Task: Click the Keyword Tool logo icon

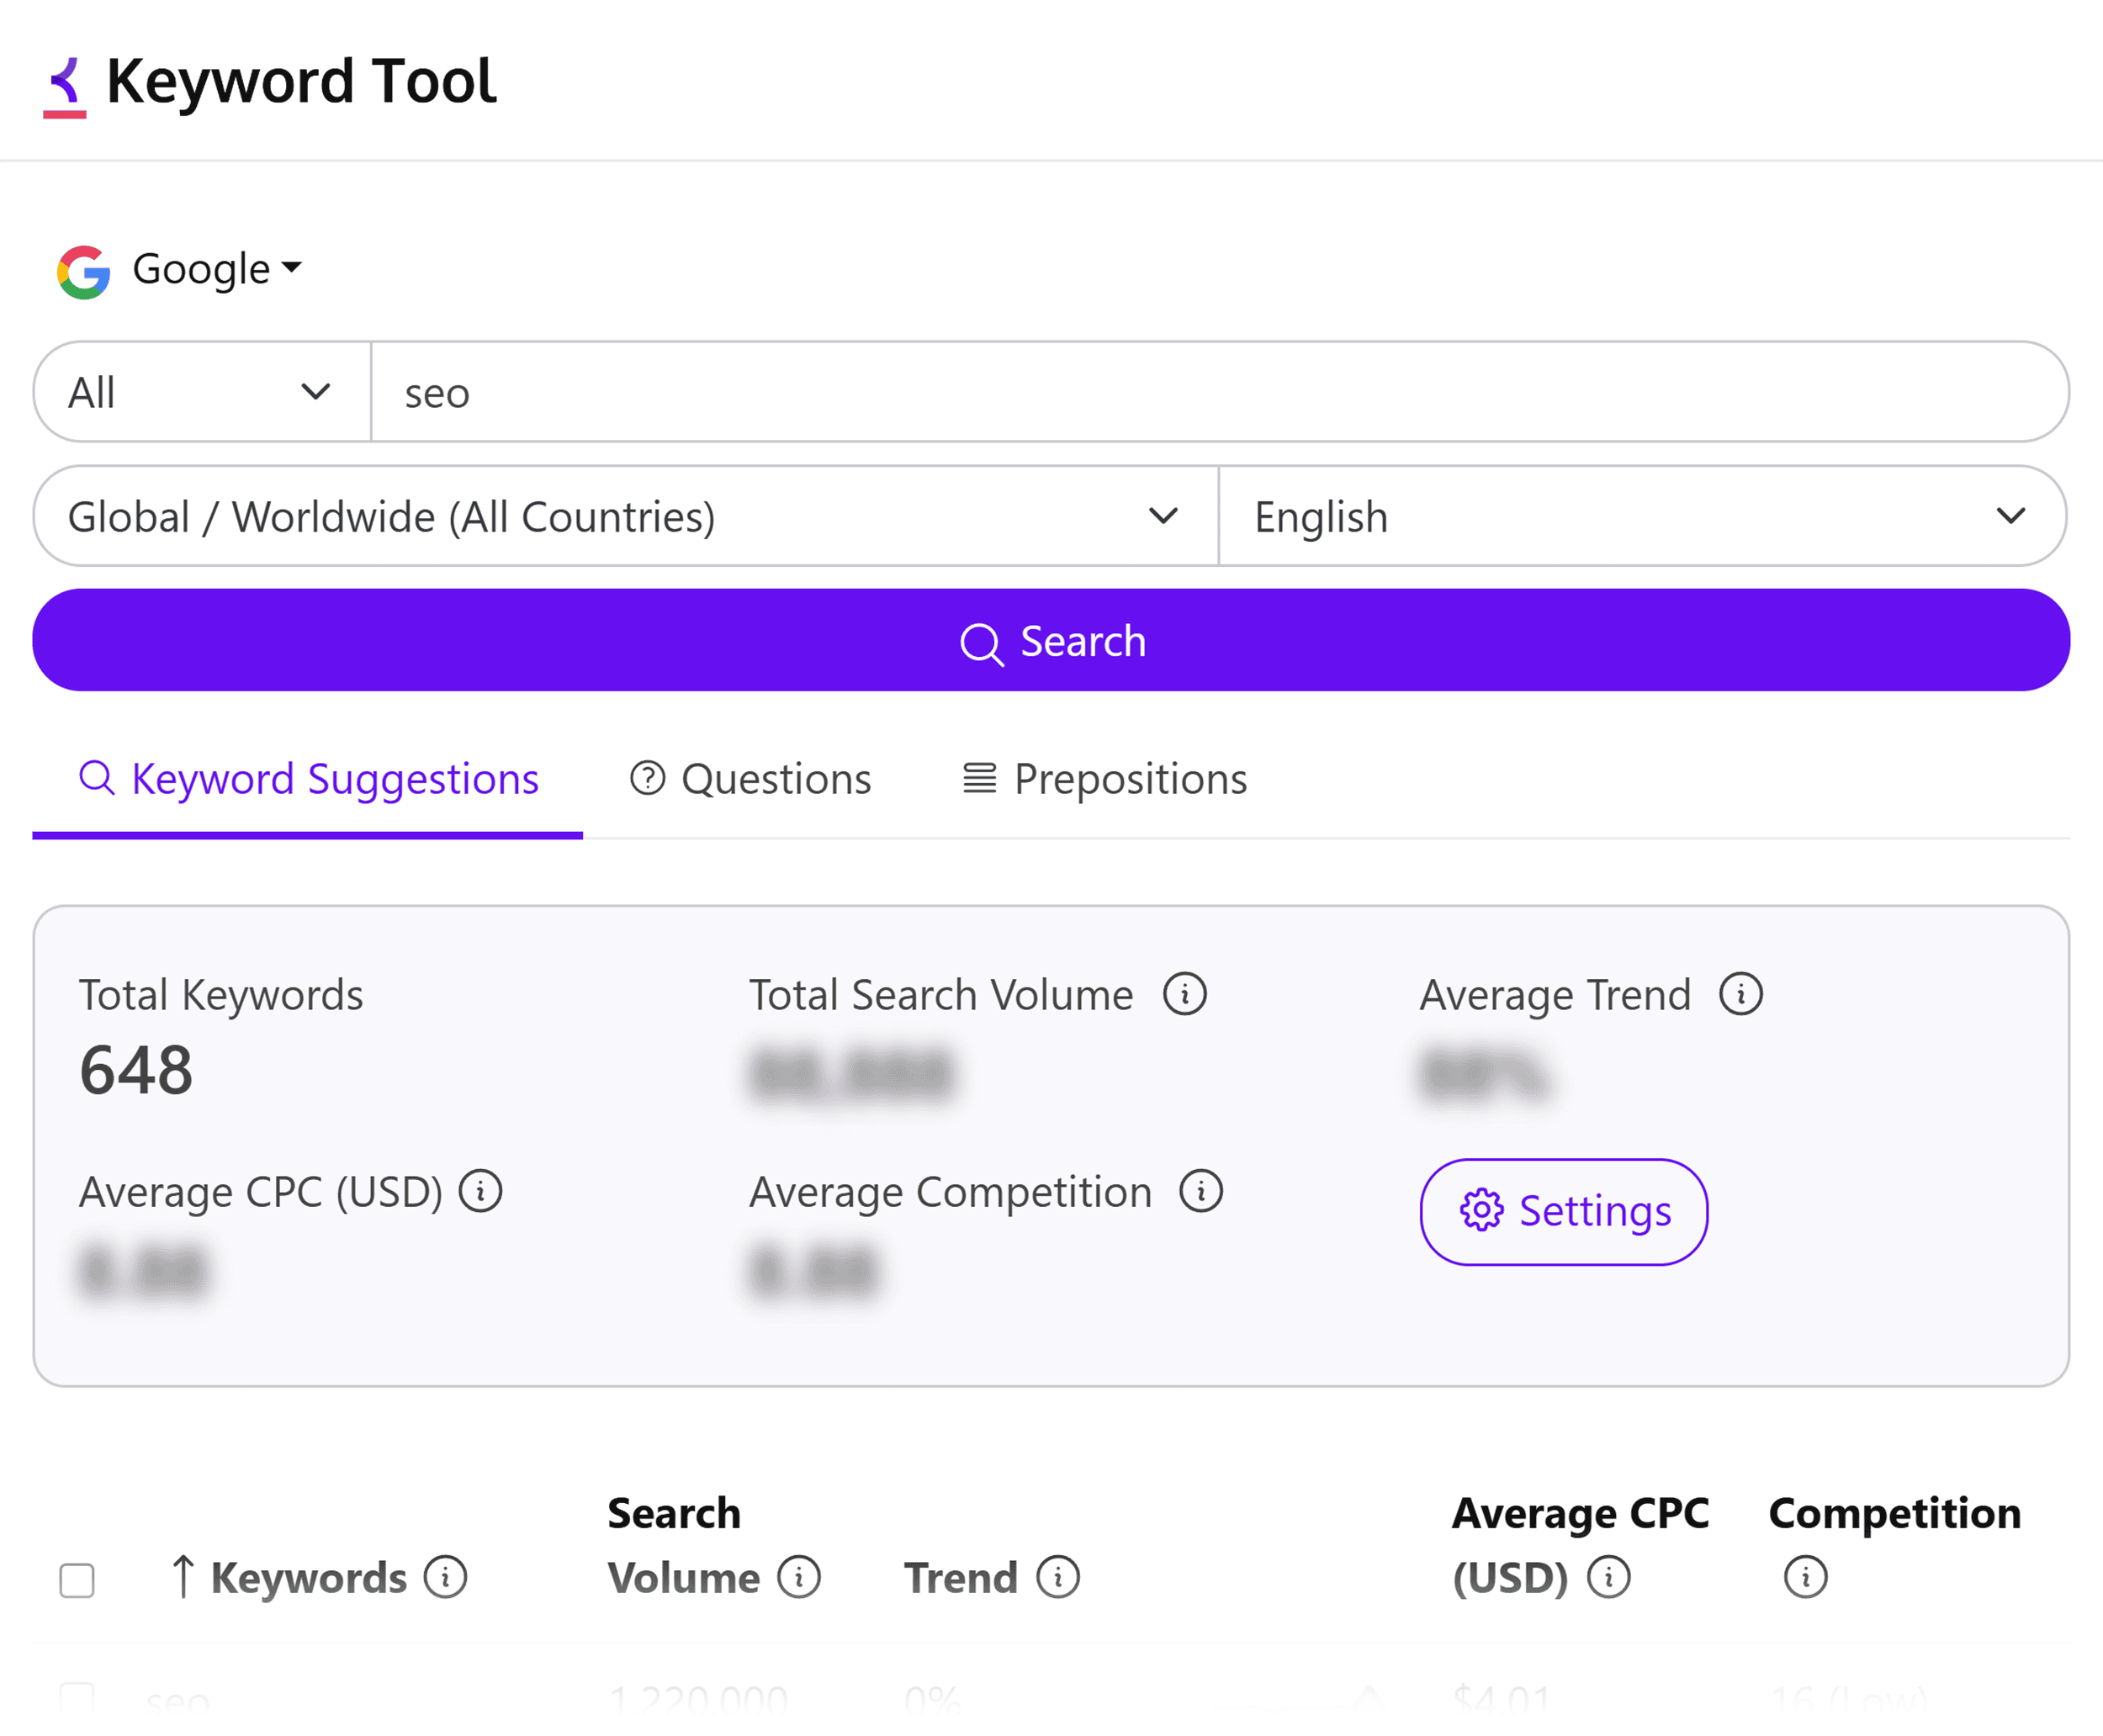Action: (x=65, y=87)
